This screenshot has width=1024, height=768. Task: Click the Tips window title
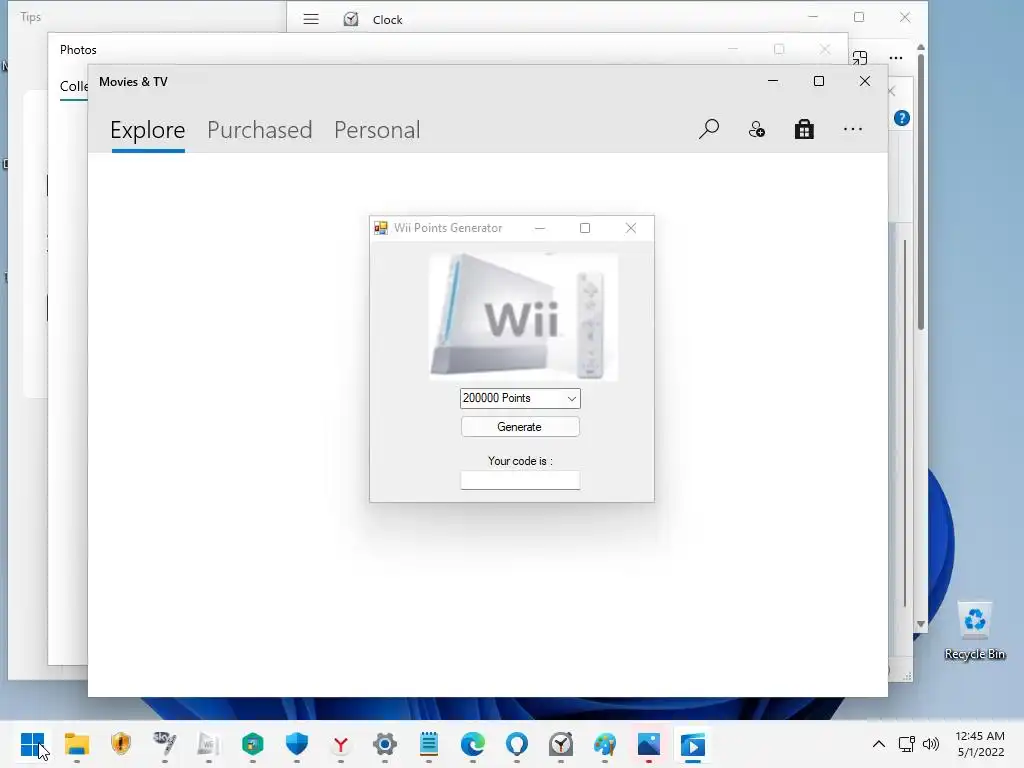tap(31, 16)
